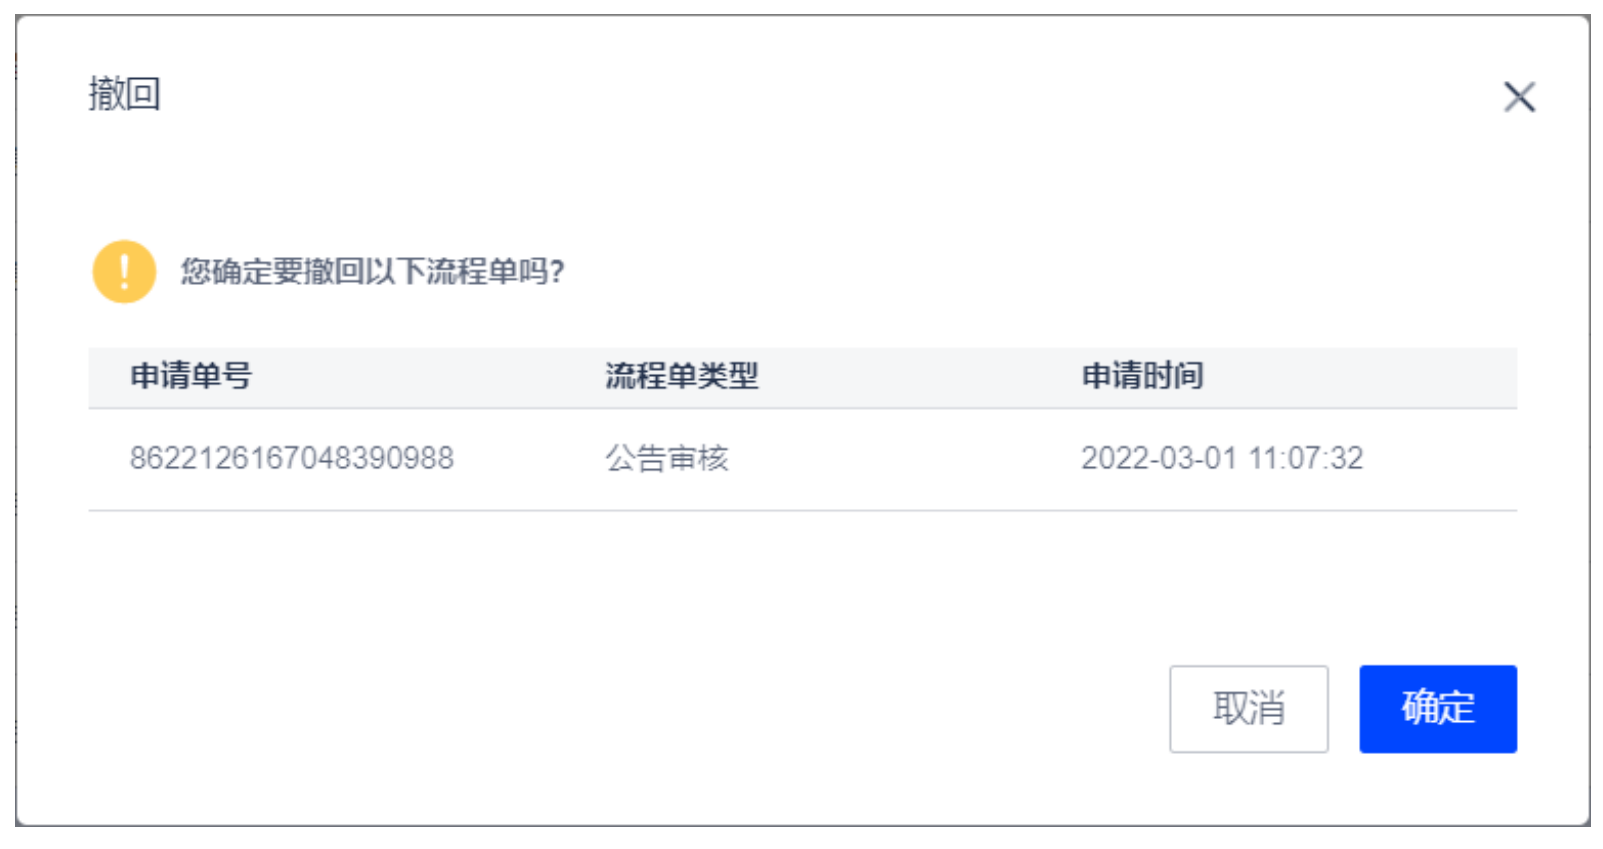
Task: Click the time 11:07:32 in the time cell
Action: [1306, 458]
